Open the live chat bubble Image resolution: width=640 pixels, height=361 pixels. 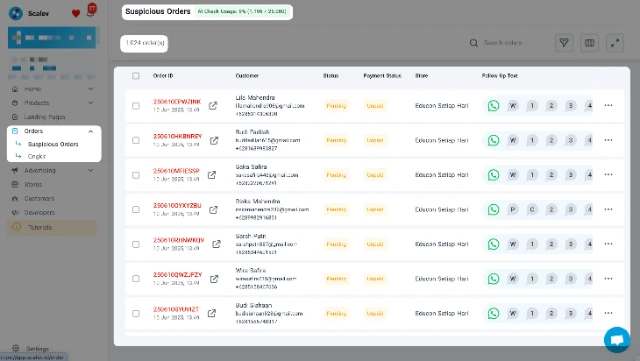pyautogui.click(x=617, y=339)
